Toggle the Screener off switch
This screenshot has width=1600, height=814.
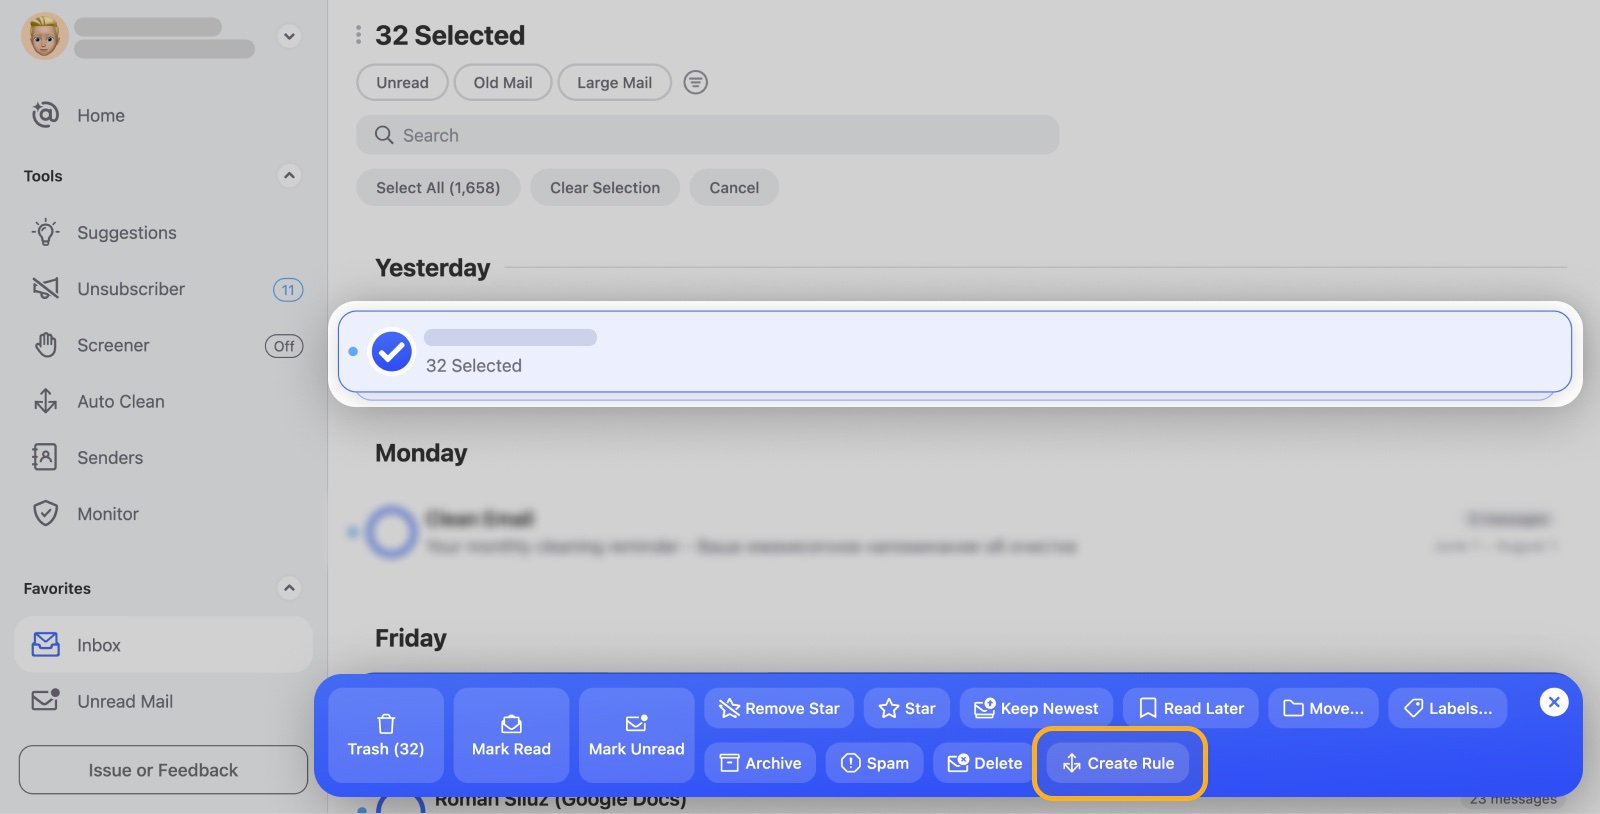click(283, 345)
